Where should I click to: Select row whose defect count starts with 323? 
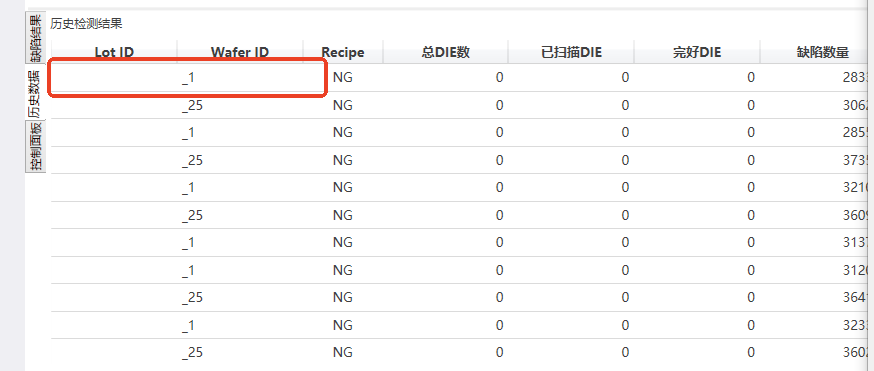pyautogui.click(x=463, y=325)
